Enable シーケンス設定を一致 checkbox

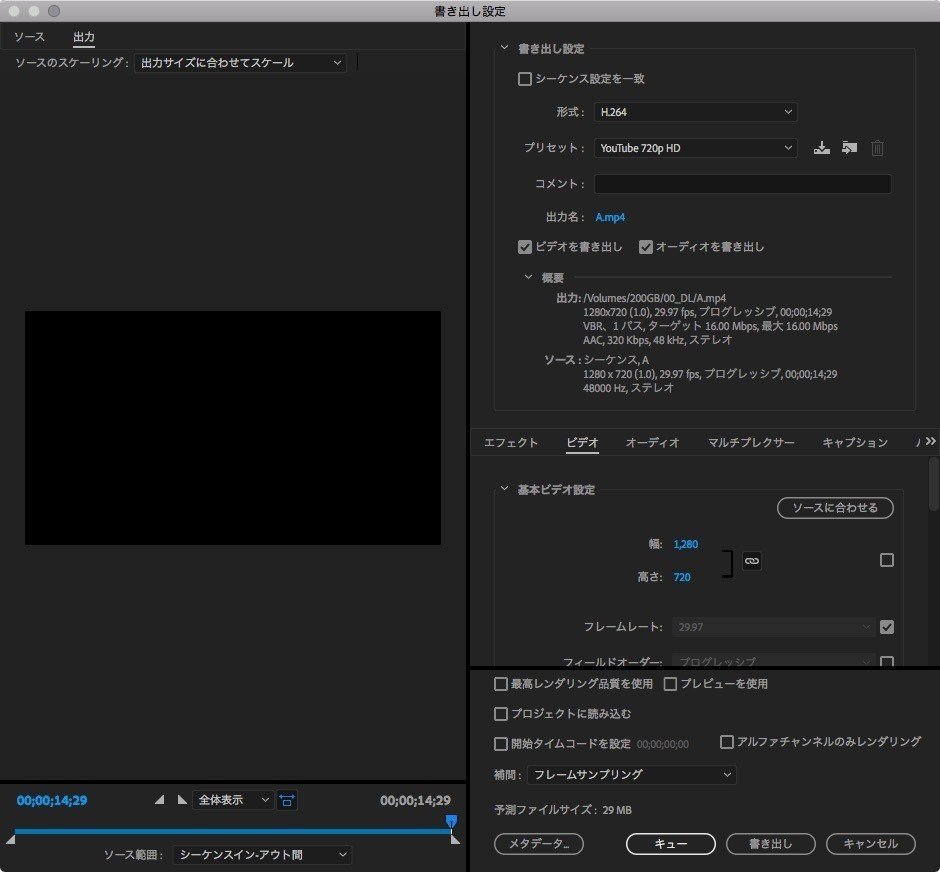point(525,79)
